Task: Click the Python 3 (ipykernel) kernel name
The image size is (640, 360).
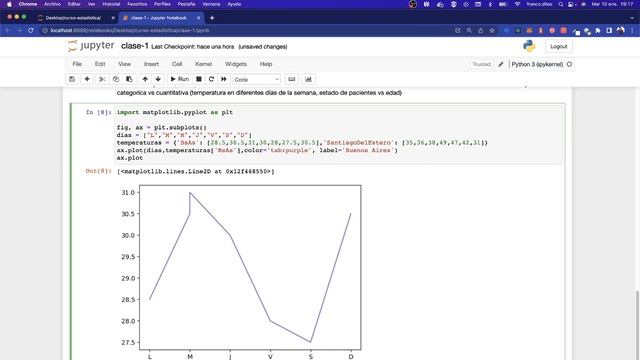Action: [537, 64]
